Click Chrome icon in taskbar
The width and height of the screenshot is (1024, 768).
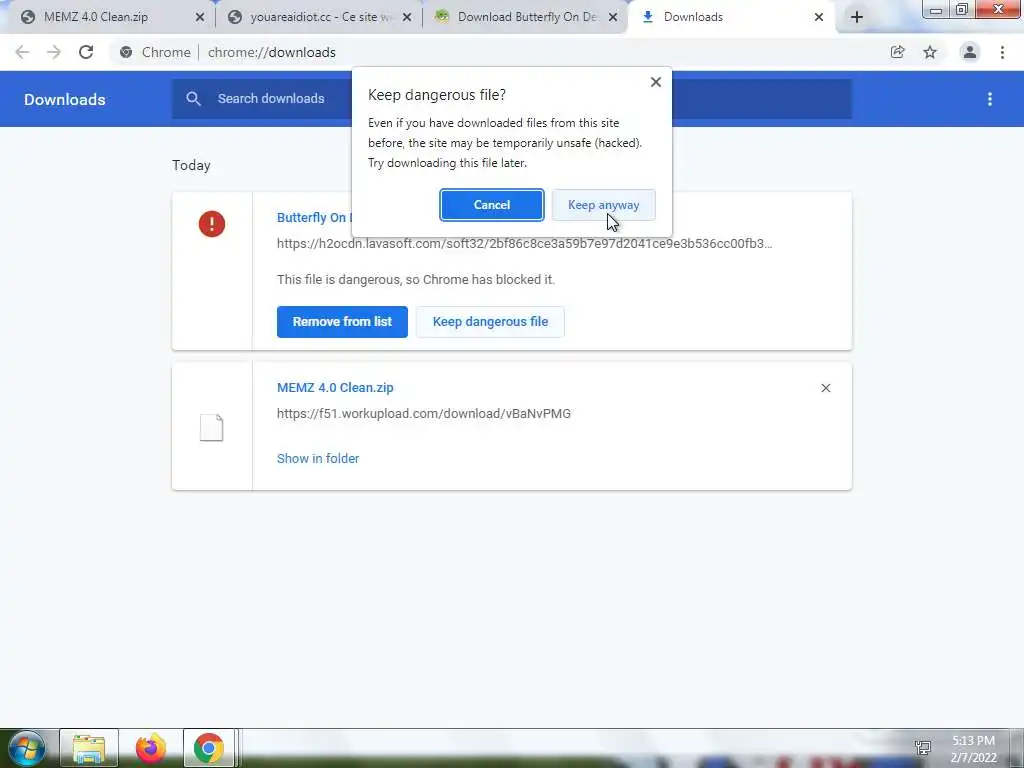pyautogui.click(x=208, y=748)
